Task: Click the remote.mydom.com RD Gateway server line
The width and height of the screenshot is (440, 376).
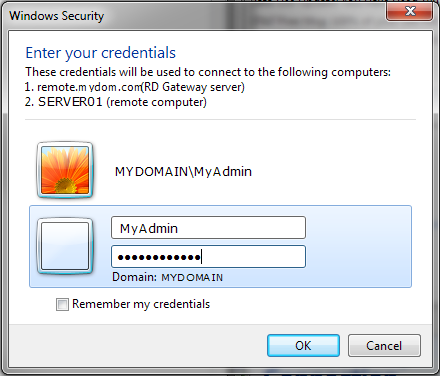Action: pyautogui.click(x=135, y=87)
